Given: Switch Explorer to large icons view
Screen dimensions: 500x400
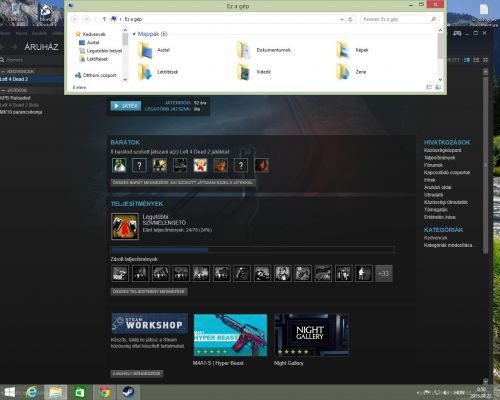Looking at the screenshot, I should [x=438, y=87].
